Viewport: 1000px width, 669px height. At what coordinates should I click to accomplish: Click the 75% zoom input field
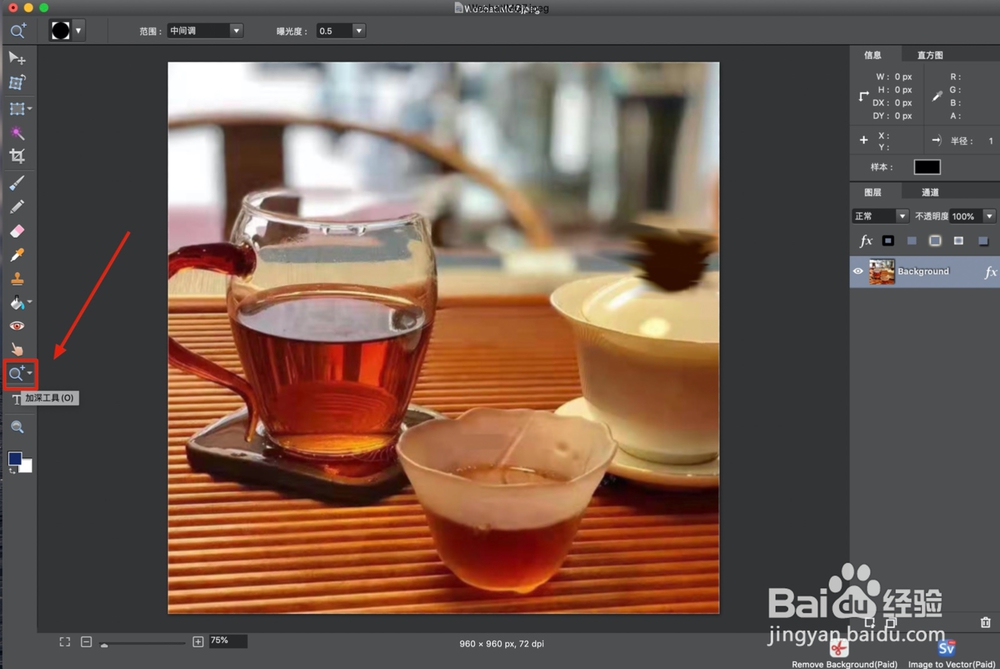228,641
